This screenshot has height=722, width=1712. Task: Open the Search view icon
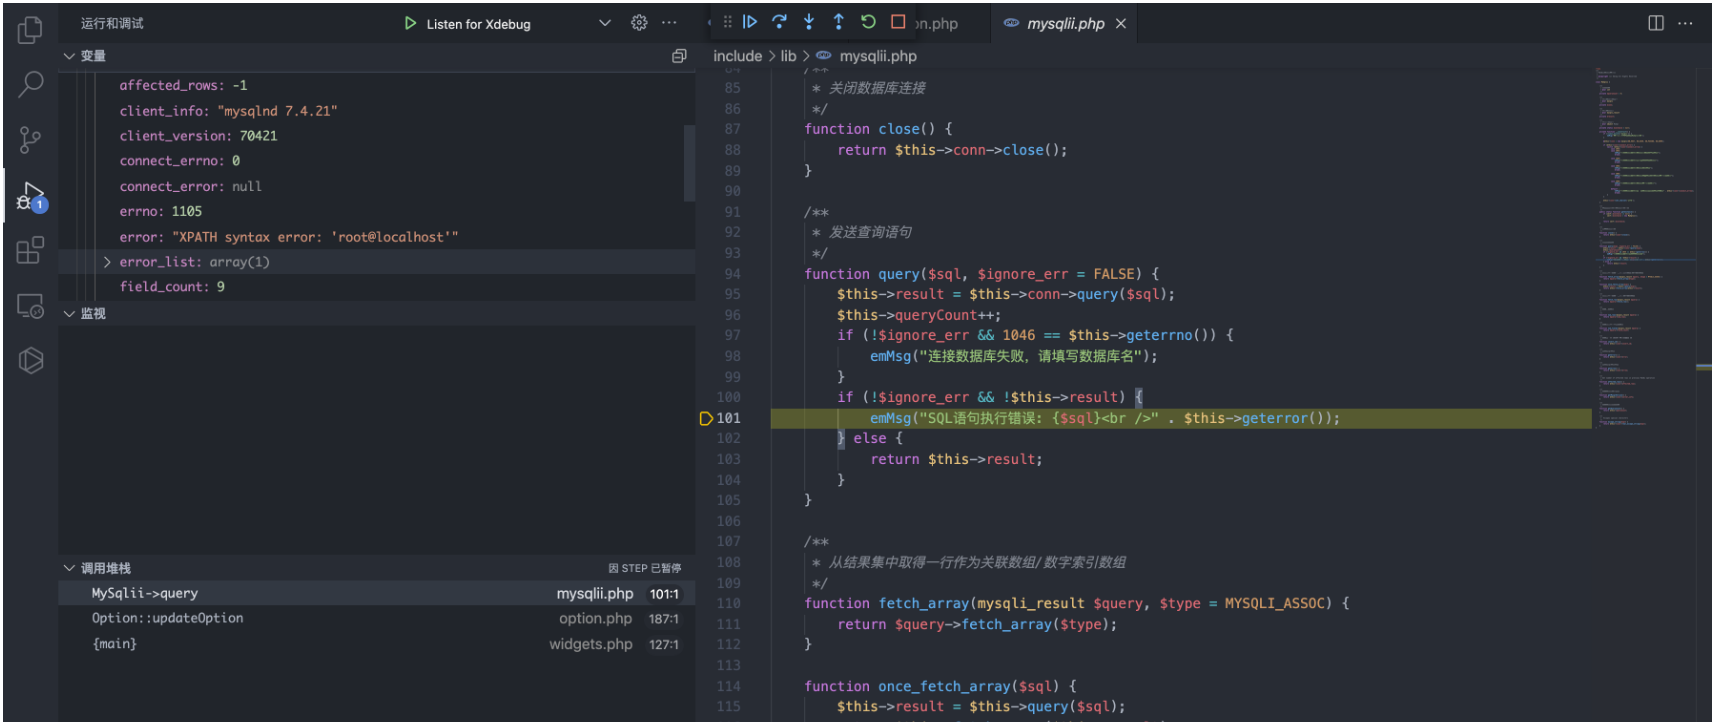pyautogui.click(x=30, y=84)
